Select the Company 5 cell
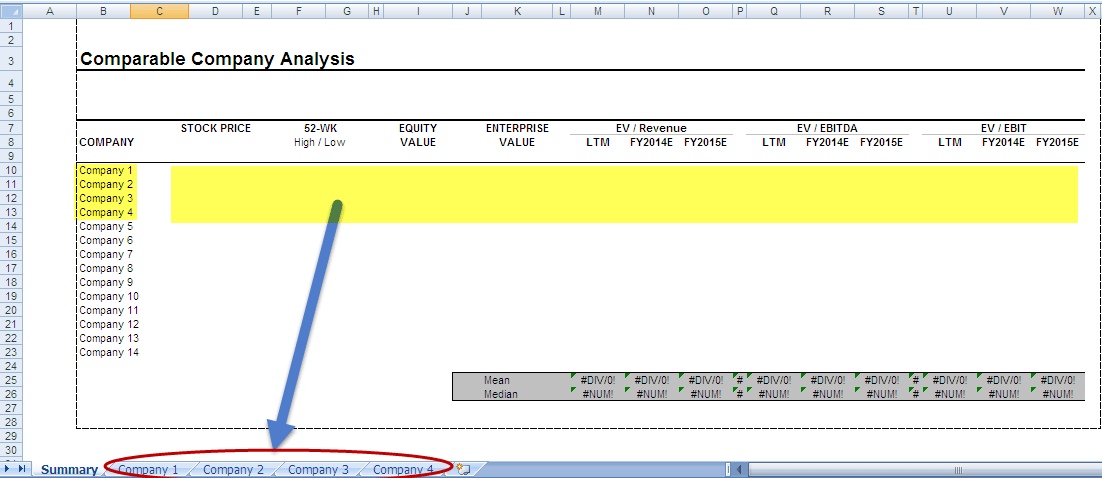This screenshot has height=478, width=1102. 107,226
